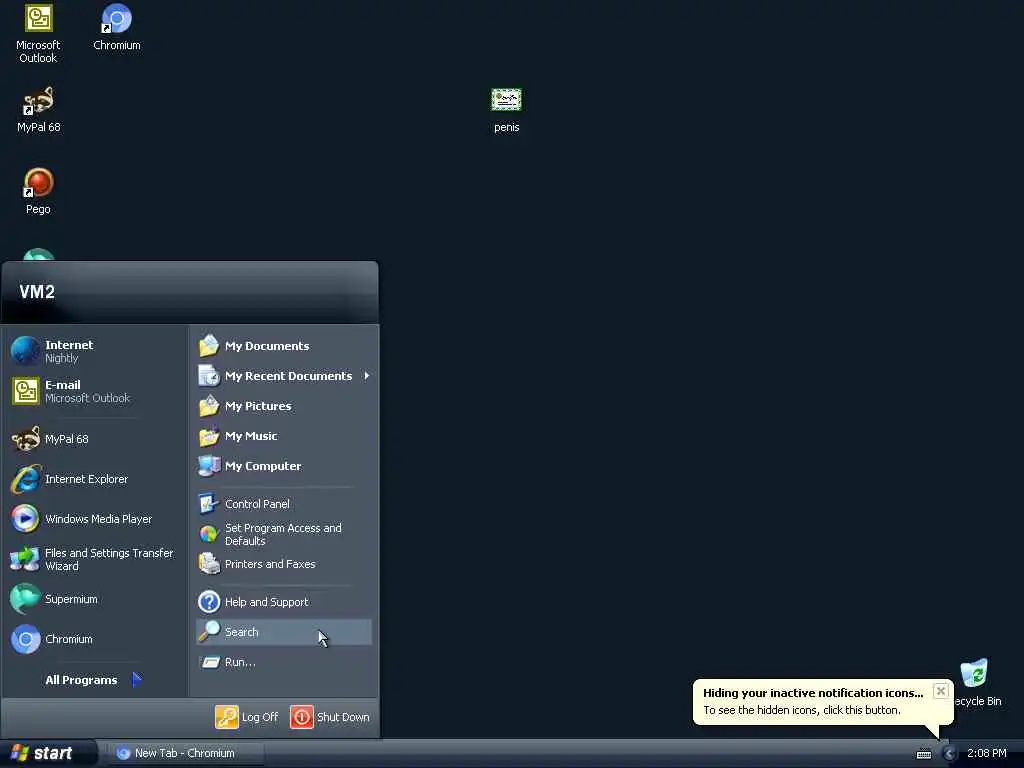
Task: Open My Documents folder
Action: 283,346
